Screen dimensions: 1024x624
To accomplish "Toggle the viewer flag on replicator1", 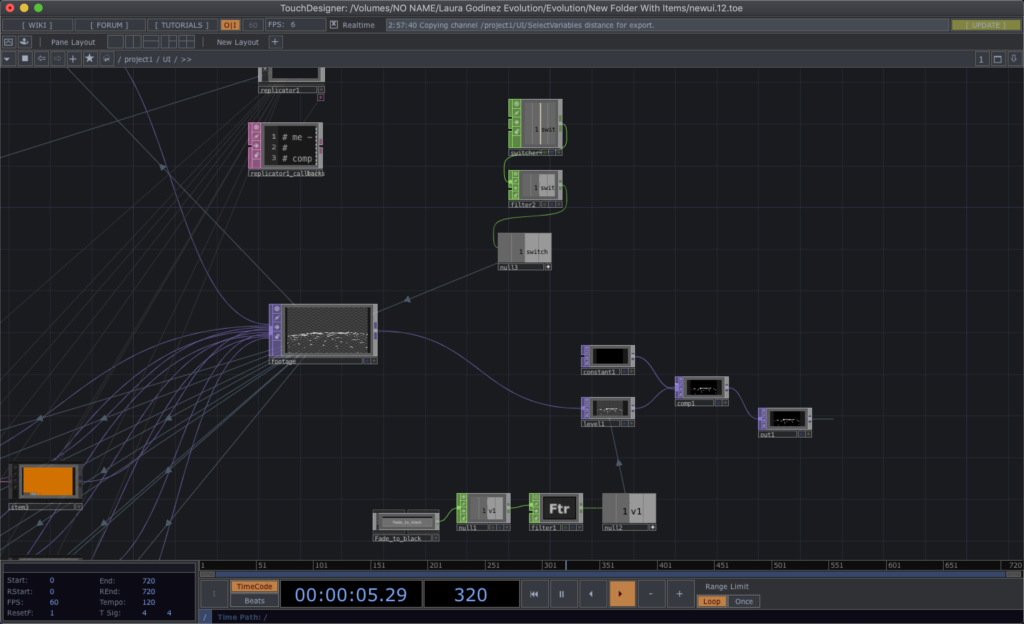I will point(321,89).
